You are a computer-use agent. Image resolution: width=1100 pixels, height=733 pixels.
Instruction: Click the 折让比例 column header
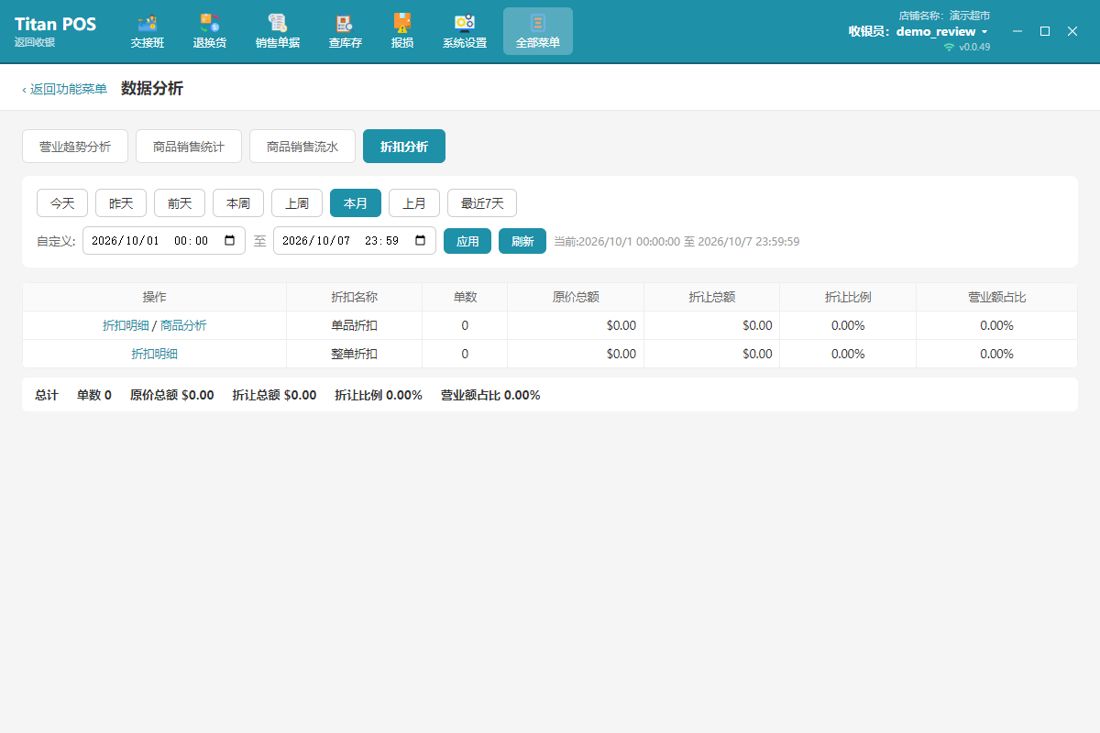pyautogui.click(x=848, y=297)
